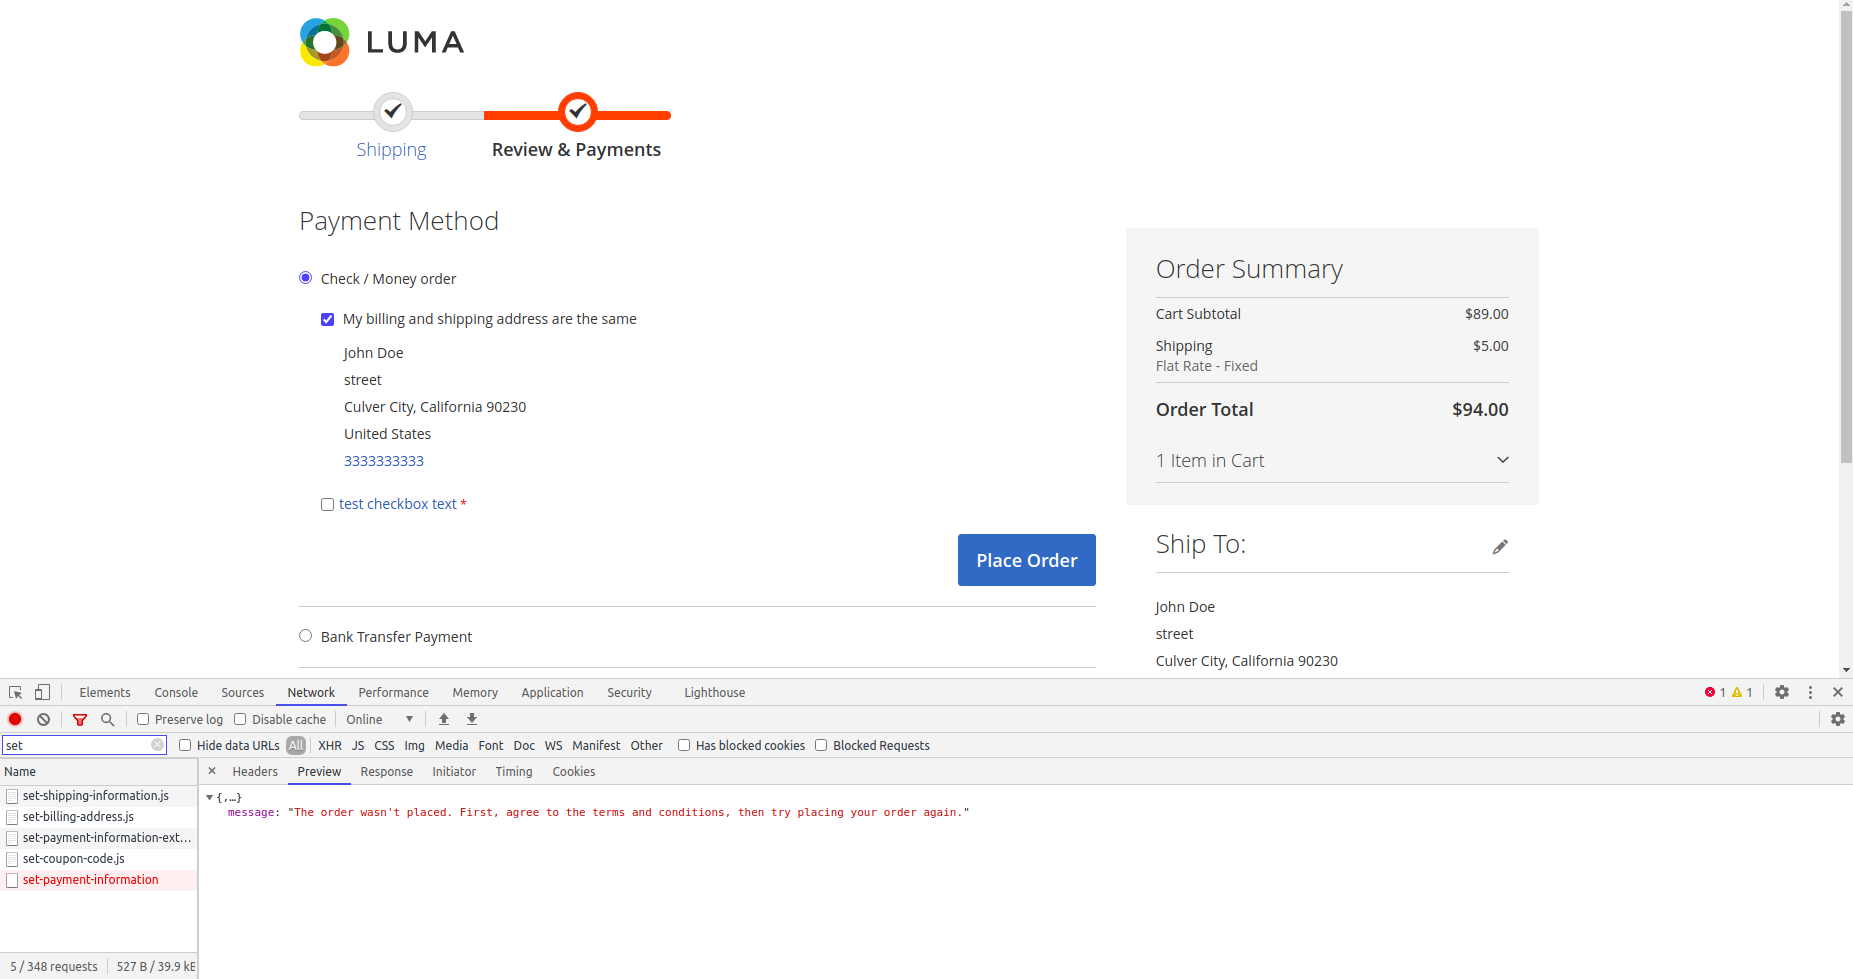
Task: Switch to the Headers tab
Action: pyautogui.click(x=255, y=771)
